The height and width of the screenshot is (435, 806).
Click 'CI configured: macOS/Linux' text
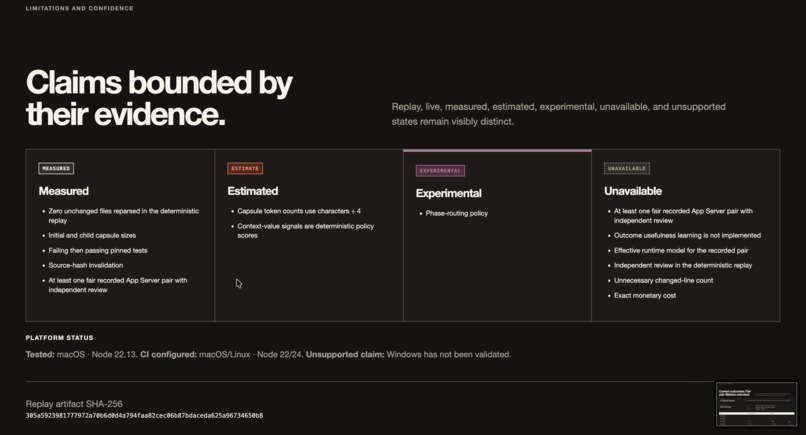tap(222, 354)
